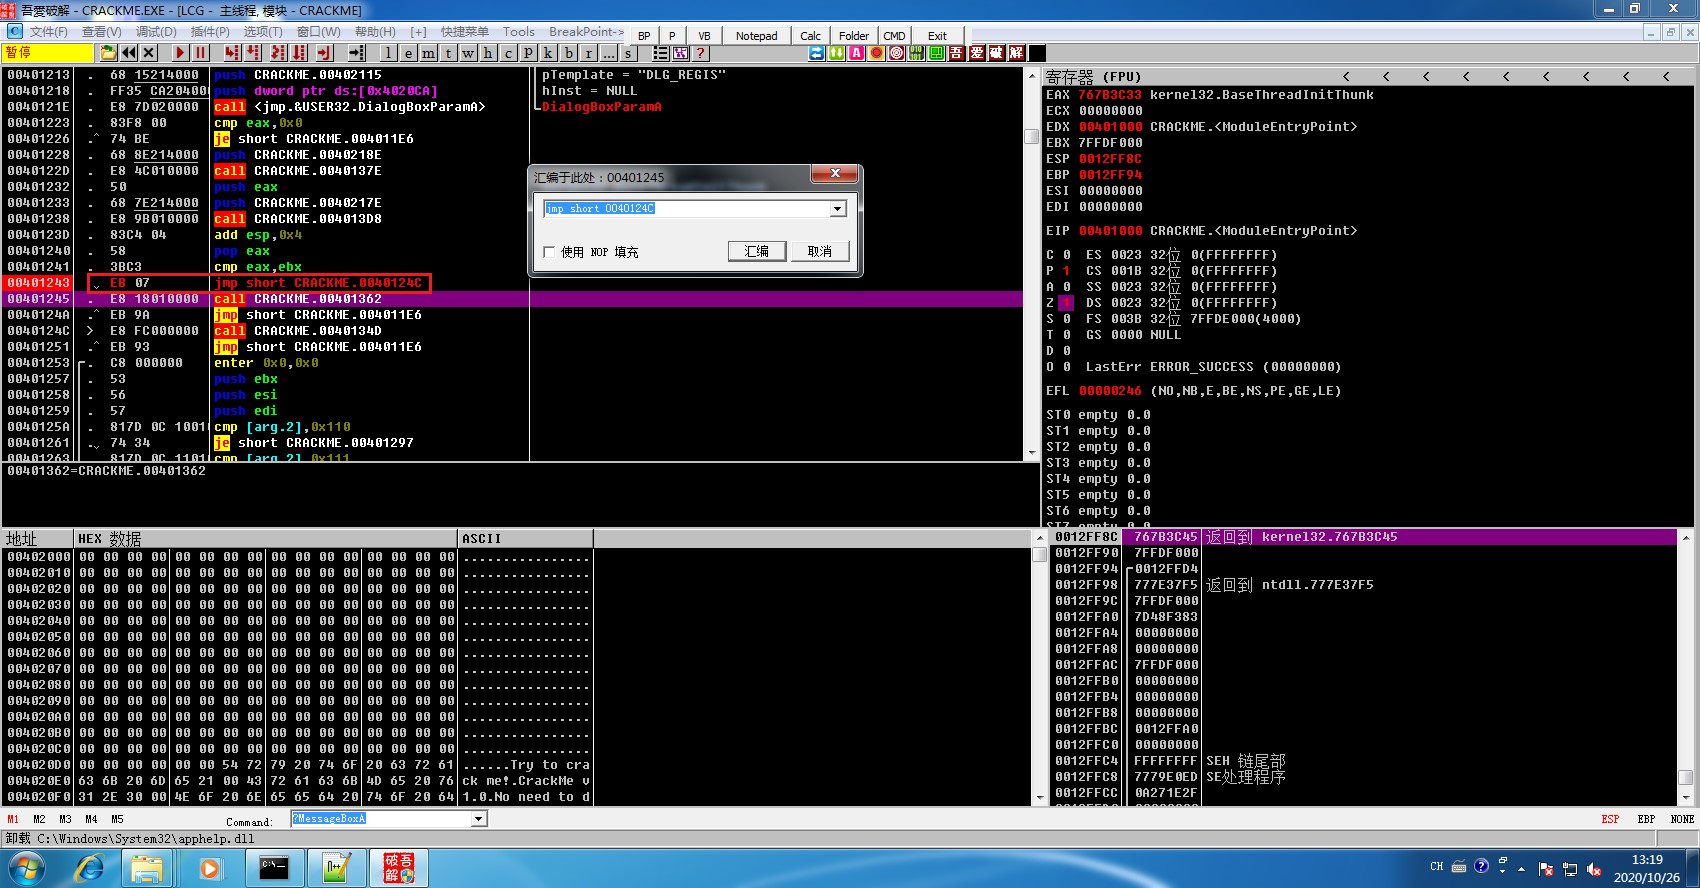Click the disassembly pane scrollbar down arrow
Screen dimensions: 1700x888
[x=1032, y=453]
